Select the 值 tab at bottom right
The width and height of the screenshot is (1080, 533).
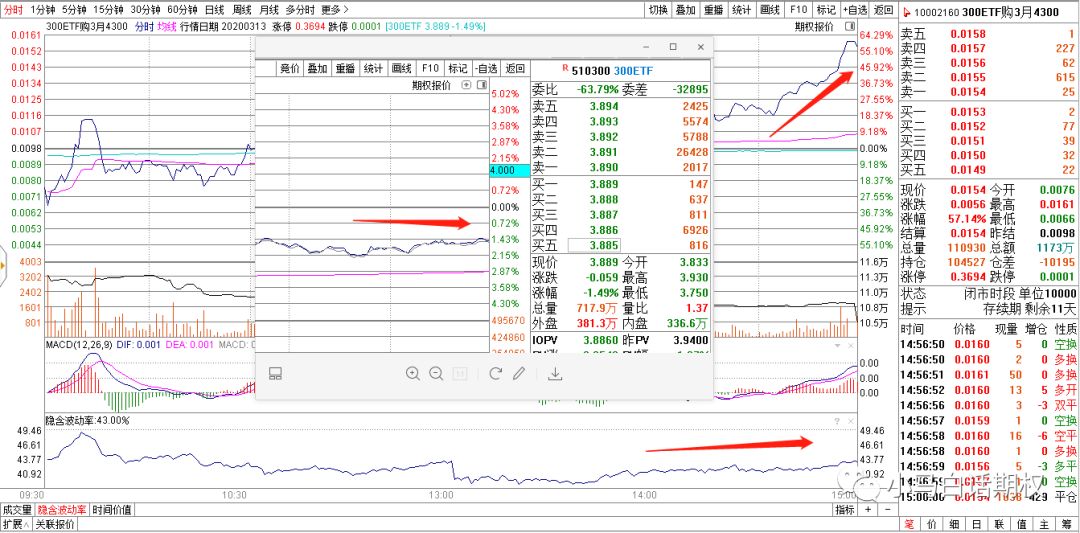click(1023, 525)
